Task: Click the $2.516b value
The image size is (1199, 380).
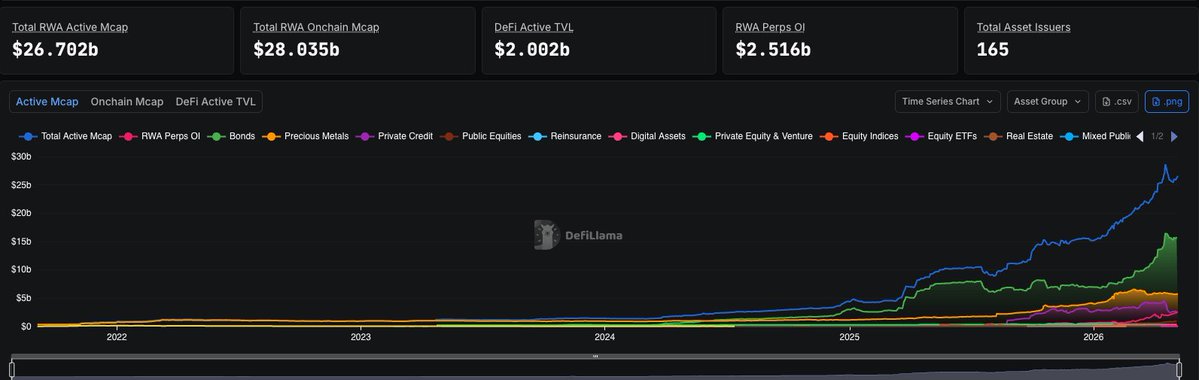Action: [x=773, y=50]
